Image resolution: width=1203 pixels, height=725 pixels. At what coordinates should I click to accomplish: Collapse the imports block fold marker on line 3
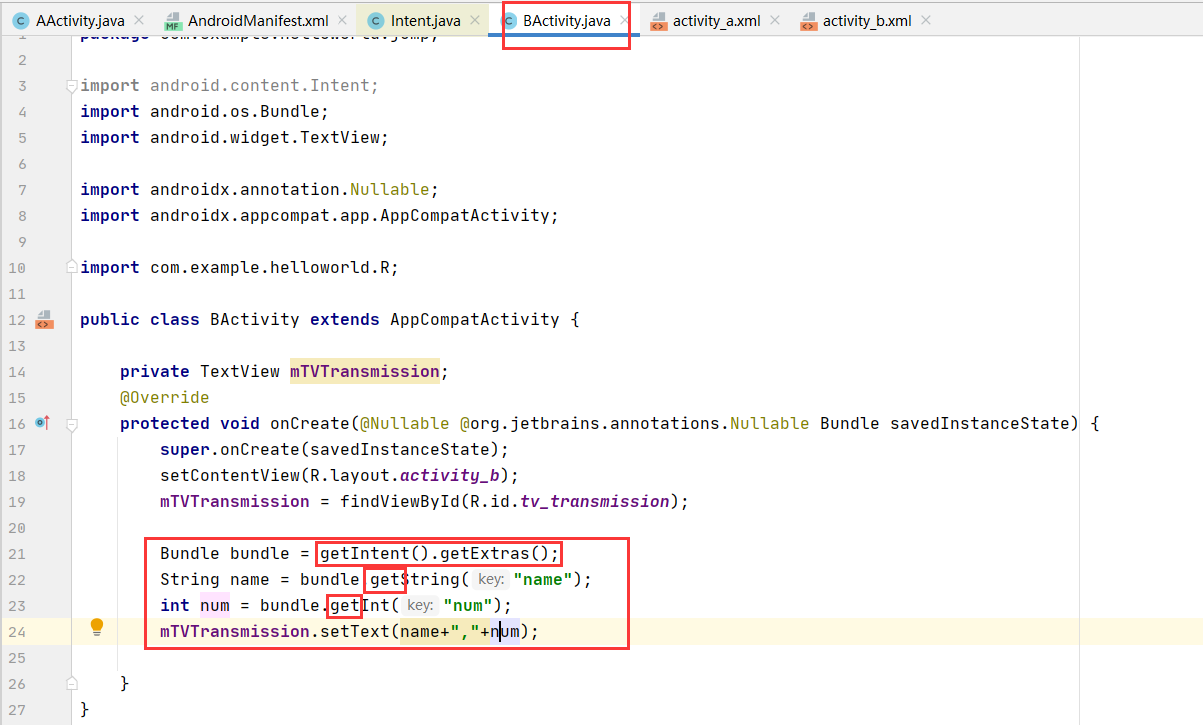coord(71,86)
